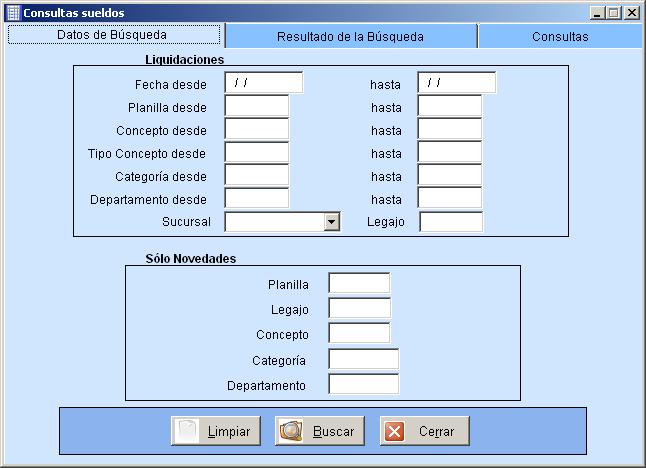
Task: Focus the Departamento desde field
Action: point(256,199)
